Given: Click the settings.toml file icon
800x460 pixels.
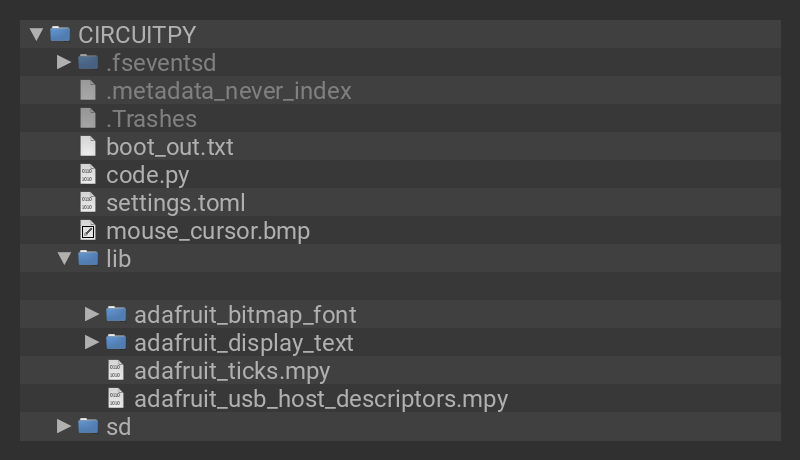Looking at the screenshot, I should pyautogui.click(x=88, y=202).
